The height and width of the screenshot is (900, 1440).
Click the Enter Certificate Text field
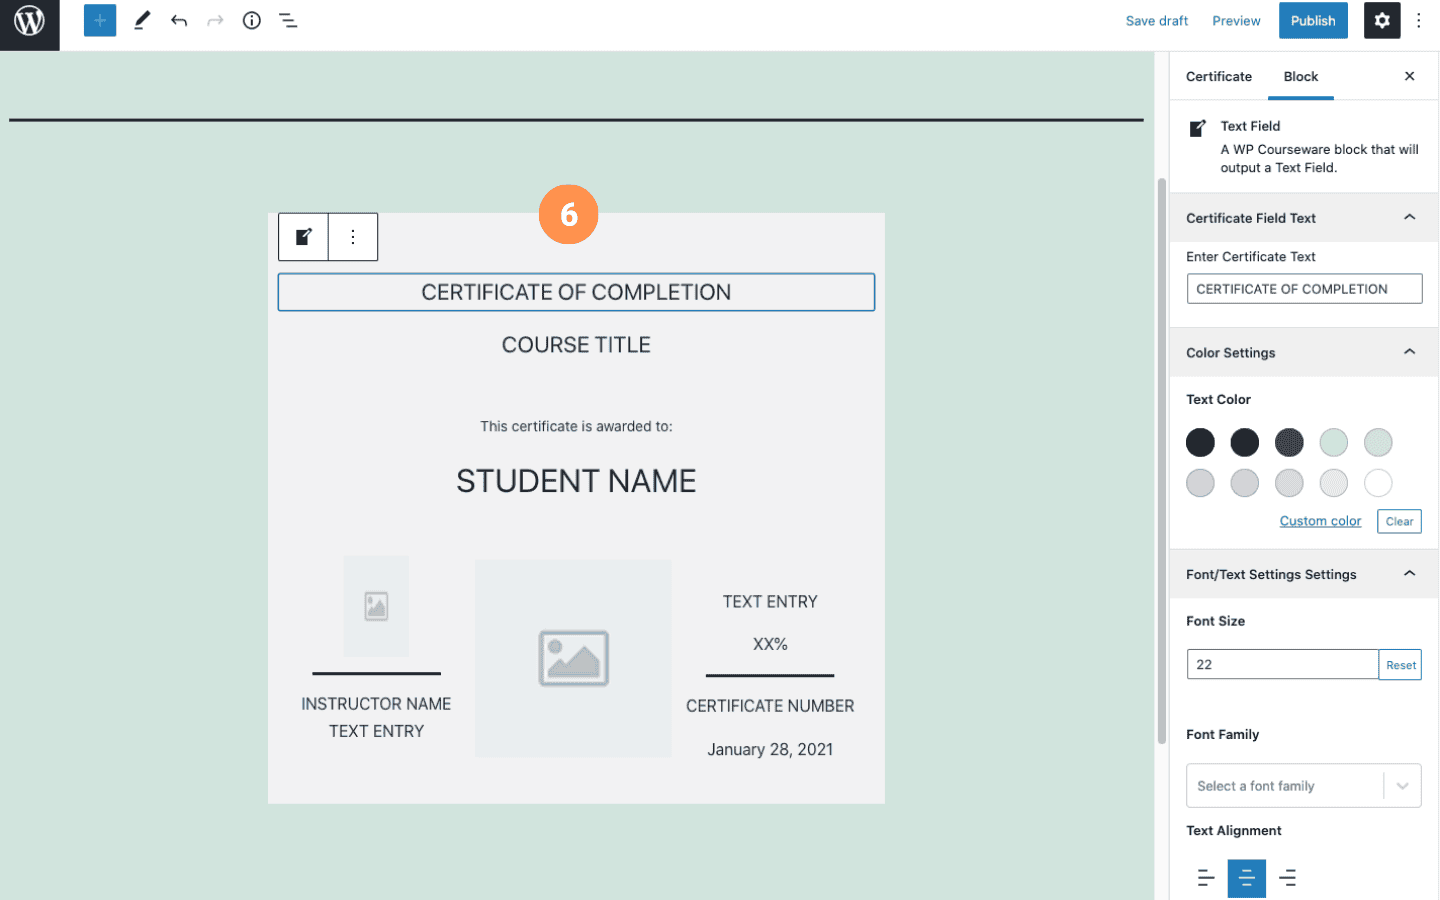pos(1304,289)
